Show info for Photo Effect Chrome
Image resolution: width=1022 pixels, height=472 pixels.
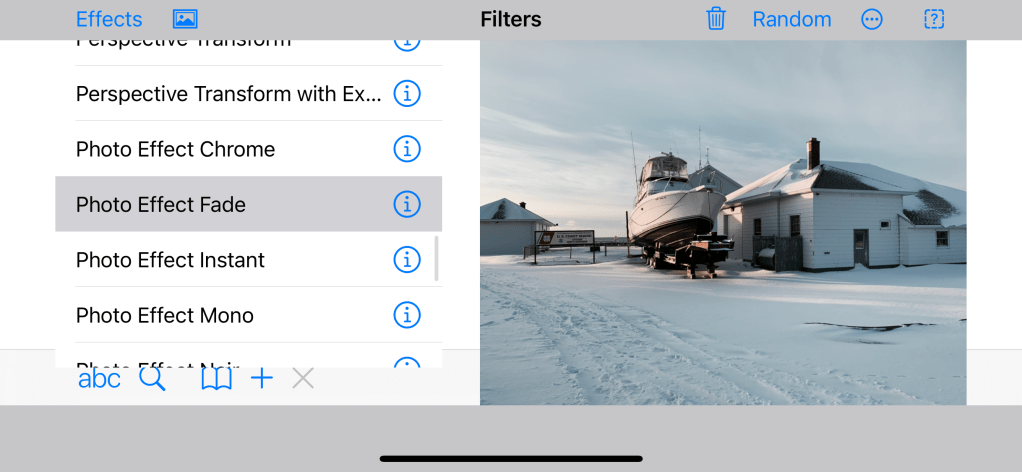[x=406, y=149]
